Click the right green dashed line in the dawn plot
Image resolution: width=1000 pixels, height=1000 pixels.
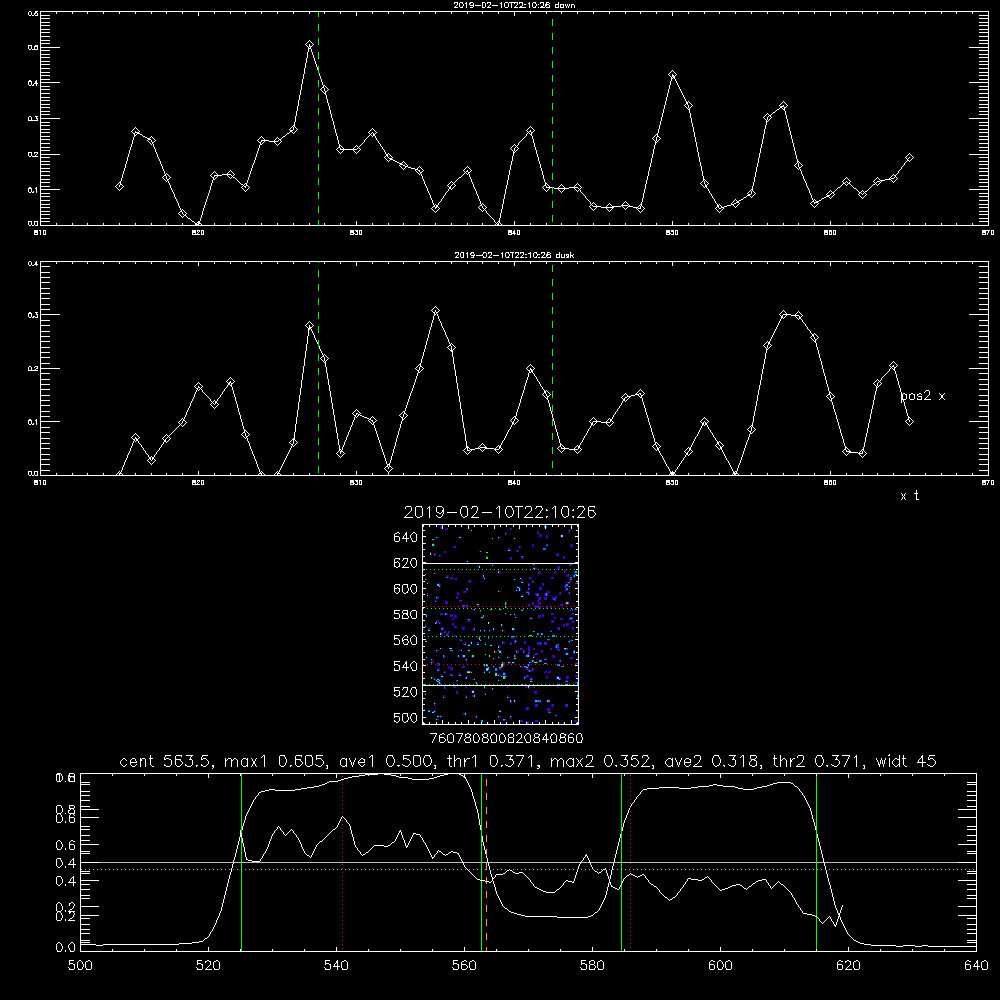[x=552, y=118]
